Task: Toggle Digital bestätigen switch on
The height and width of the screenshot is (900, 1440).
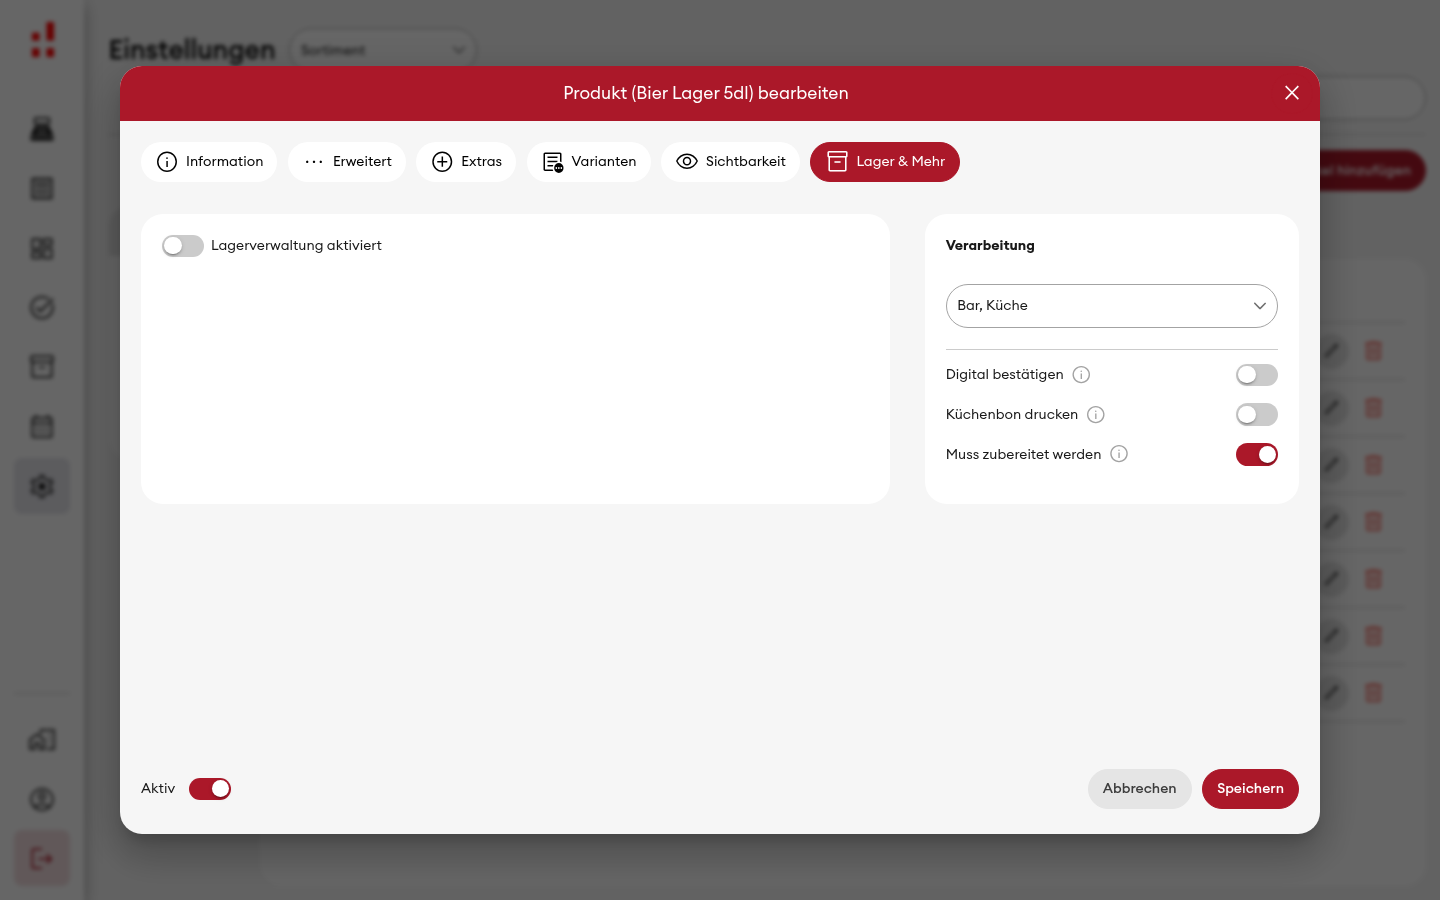Action: point(1257,375)
